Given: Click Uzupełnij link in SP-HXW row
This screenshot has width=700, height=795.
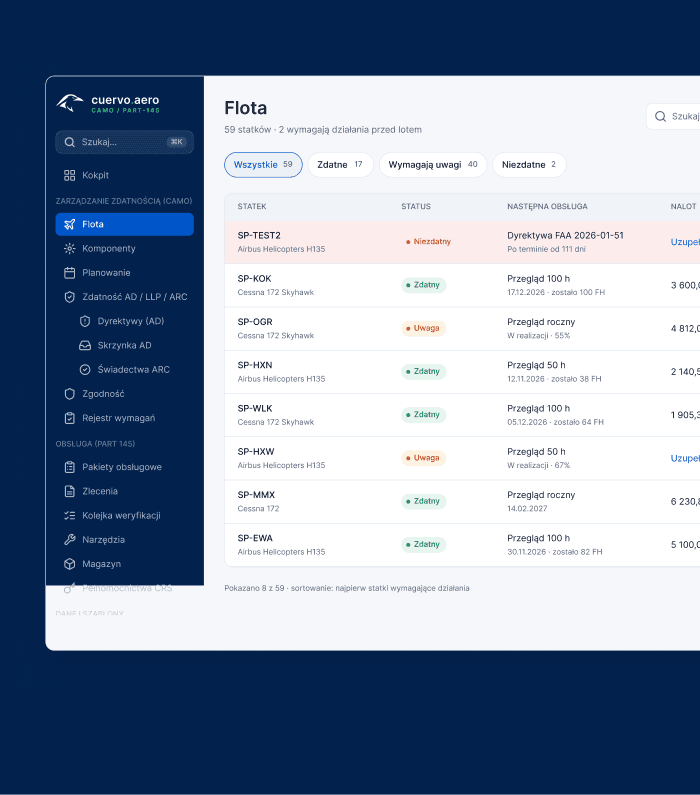Looking at the screenshot, I should tap(685, 458).
